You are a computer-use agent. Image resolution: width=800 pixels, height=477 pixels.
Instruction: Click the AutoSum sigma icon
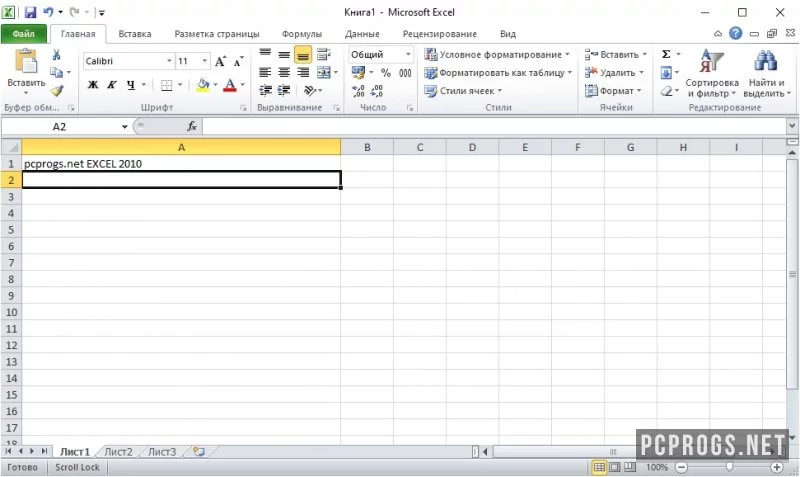pyautogui.click(x=666, y=54)
